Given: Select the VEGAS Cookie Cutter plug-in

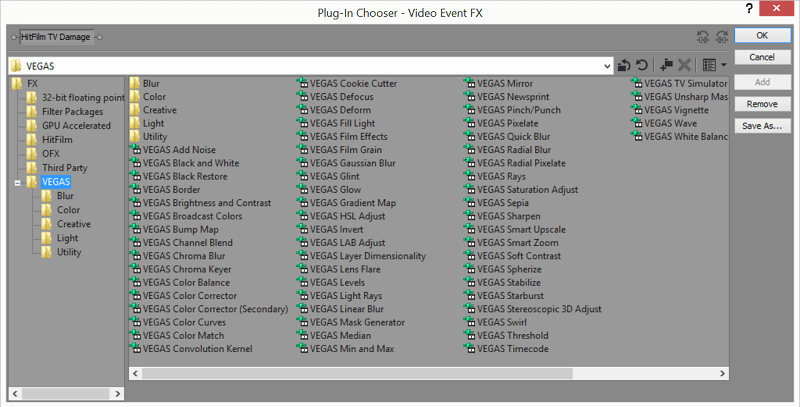Looking at the screenshot, I should tap(347, 83).
